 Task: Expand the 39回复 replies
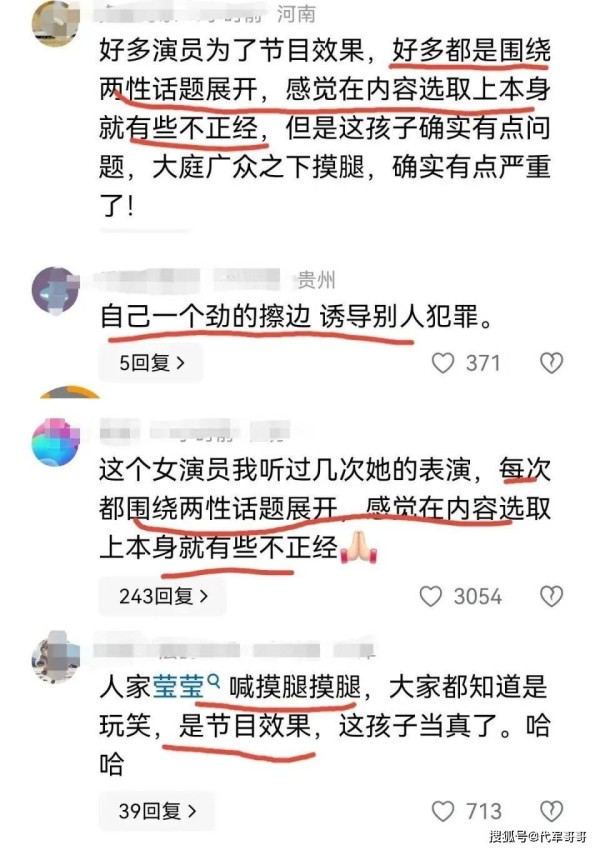156,810
